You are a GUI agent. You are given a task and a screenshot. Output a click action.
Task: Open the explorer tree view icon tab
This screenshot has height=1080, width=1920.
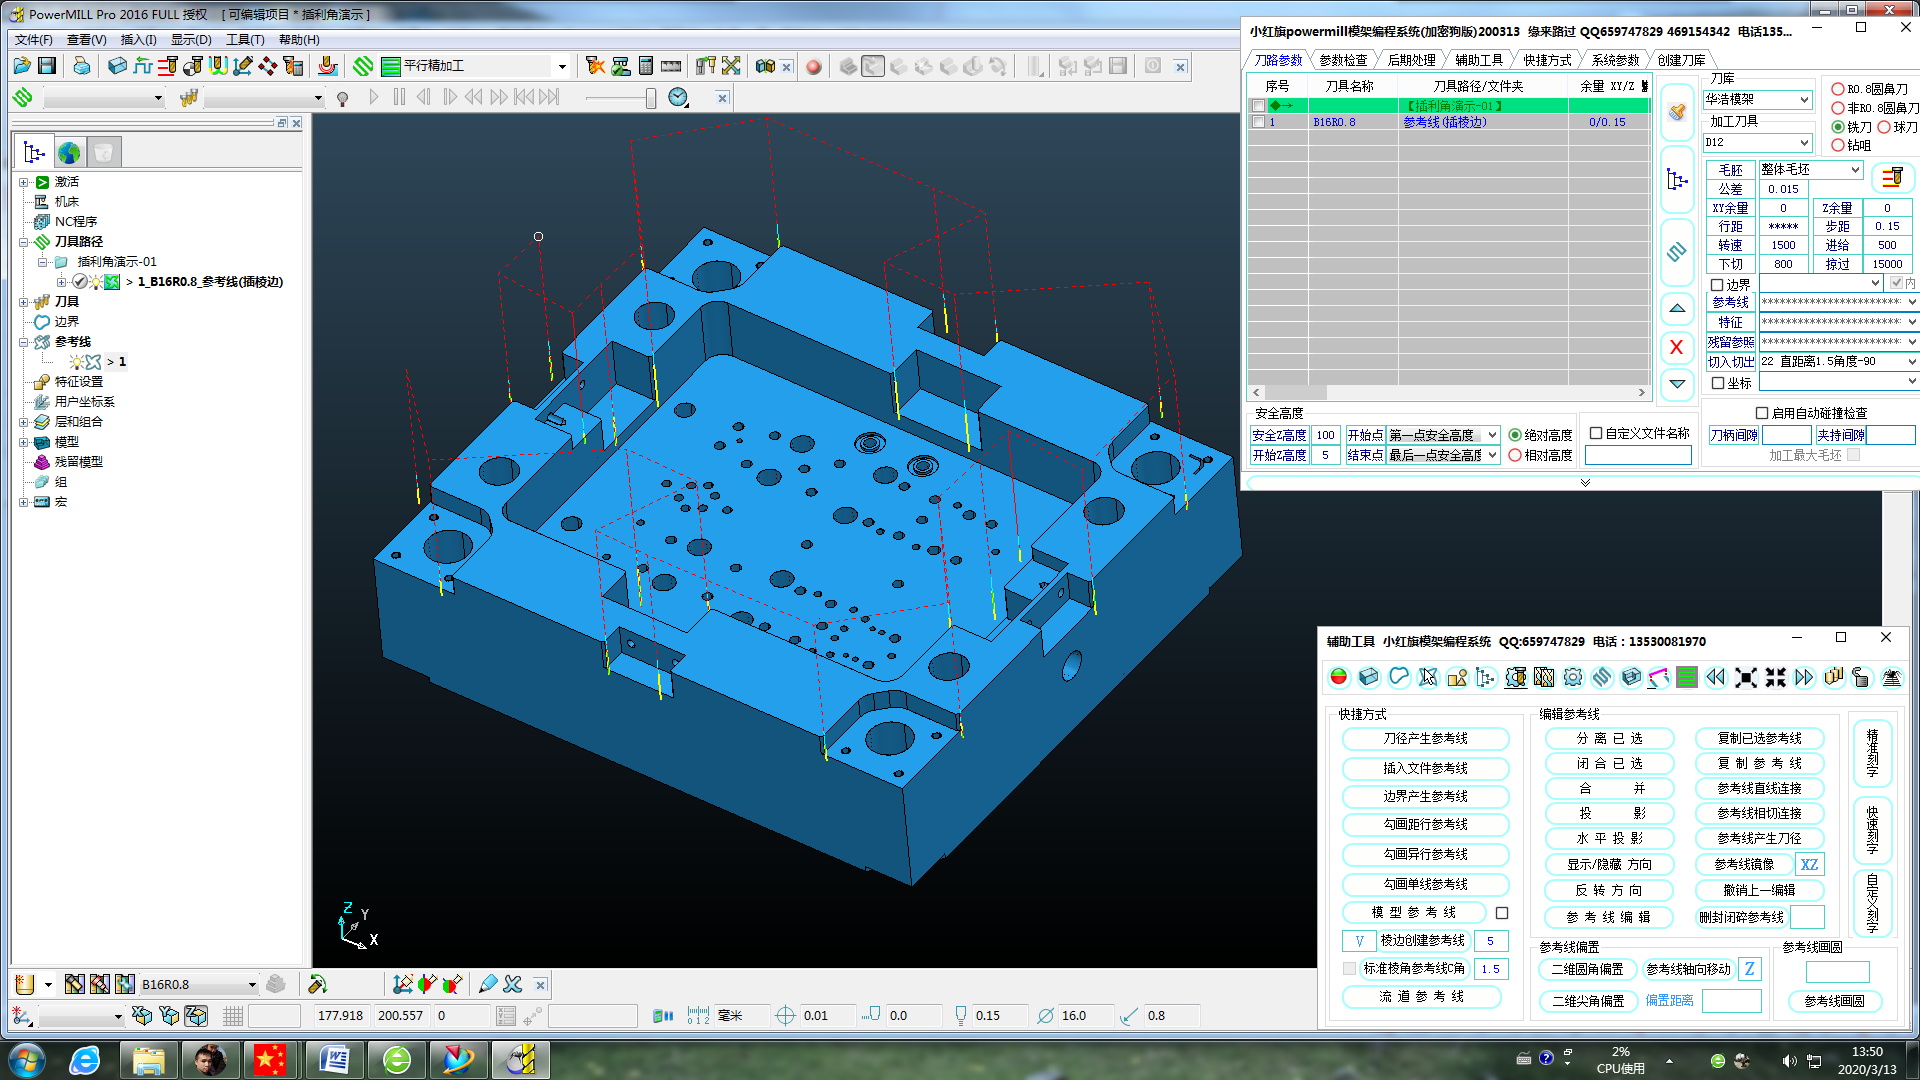(34, 152)
